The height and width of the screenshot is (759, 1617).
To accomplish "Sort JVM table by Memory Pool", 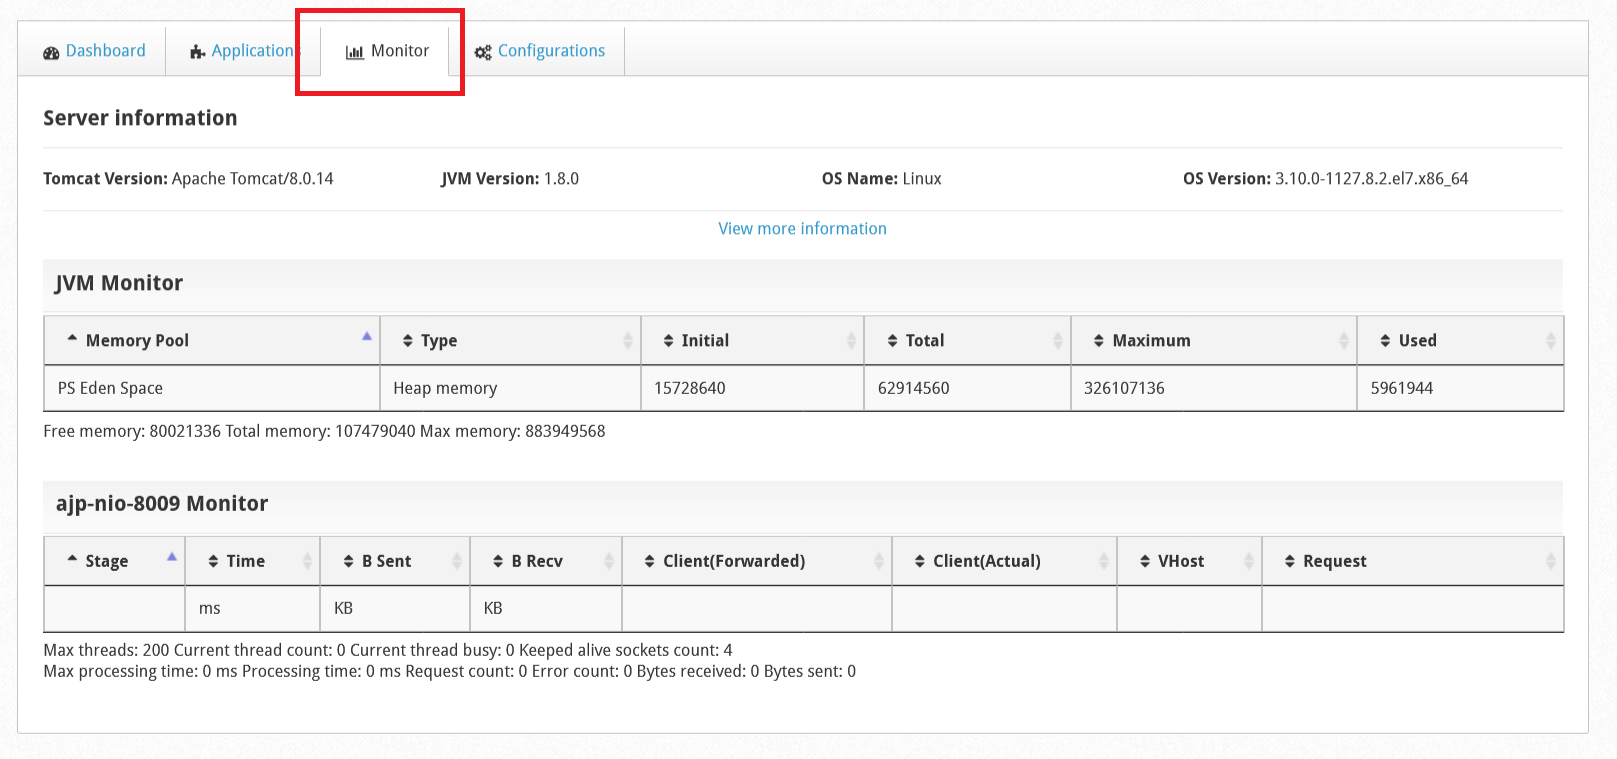I will [x=212, y=340].
